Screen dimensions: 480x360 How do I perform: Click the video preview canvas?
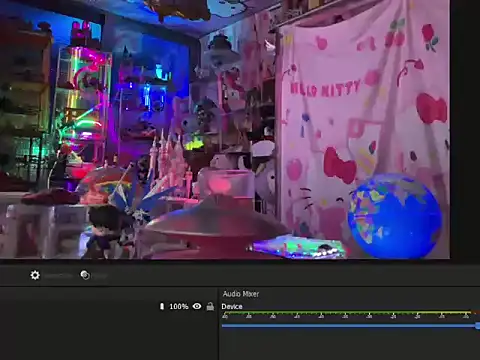pyautogui.click(x=225, y=129)
